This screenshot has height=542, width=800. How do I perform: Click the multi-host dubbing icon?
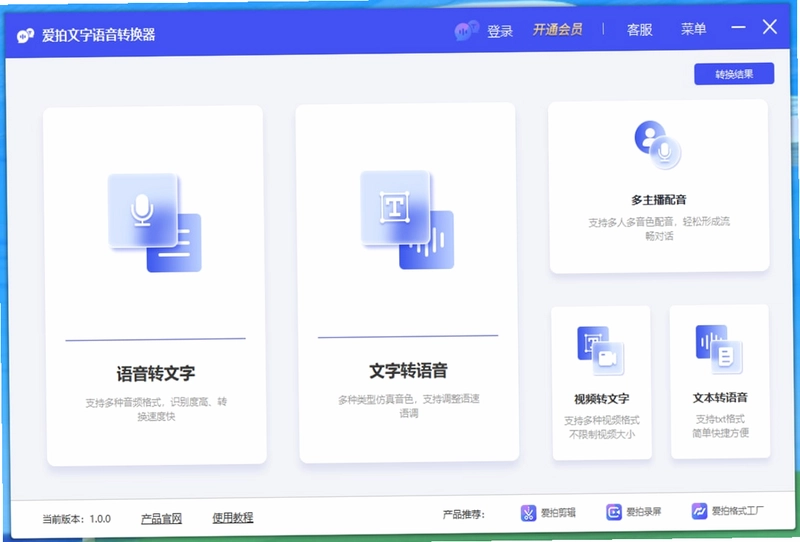pyautogui.click(x=657, y=145)
